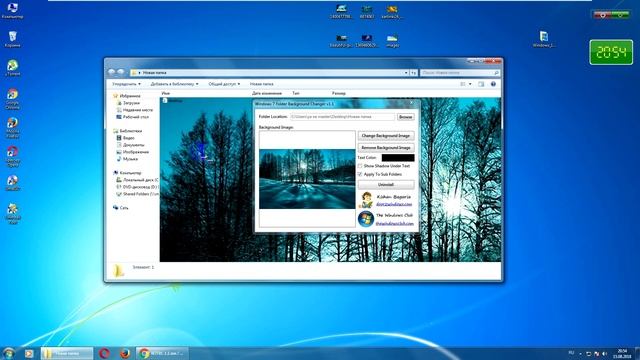Sort by Тип column header
This screenshot has width=640, height=360.
pos(296,93)
